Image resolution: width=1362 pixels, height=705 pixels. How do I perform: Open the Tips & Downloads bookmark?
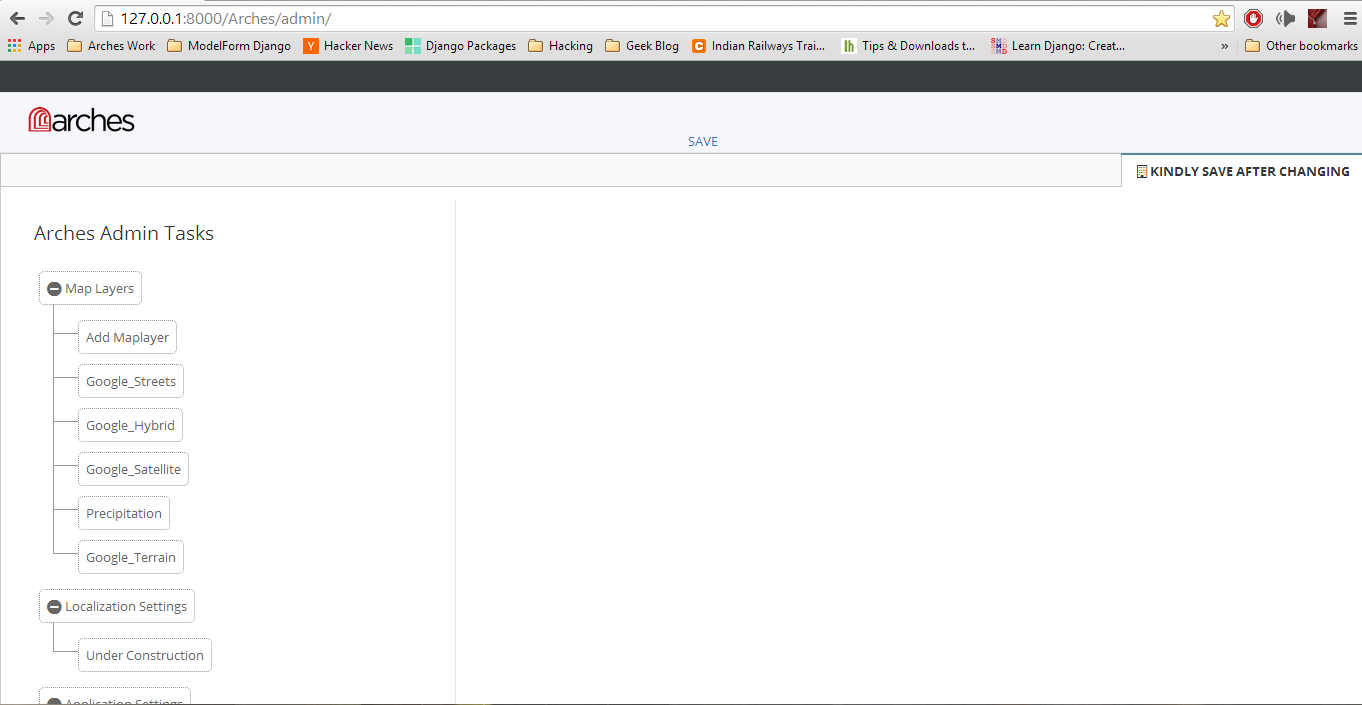coord(909,46)
